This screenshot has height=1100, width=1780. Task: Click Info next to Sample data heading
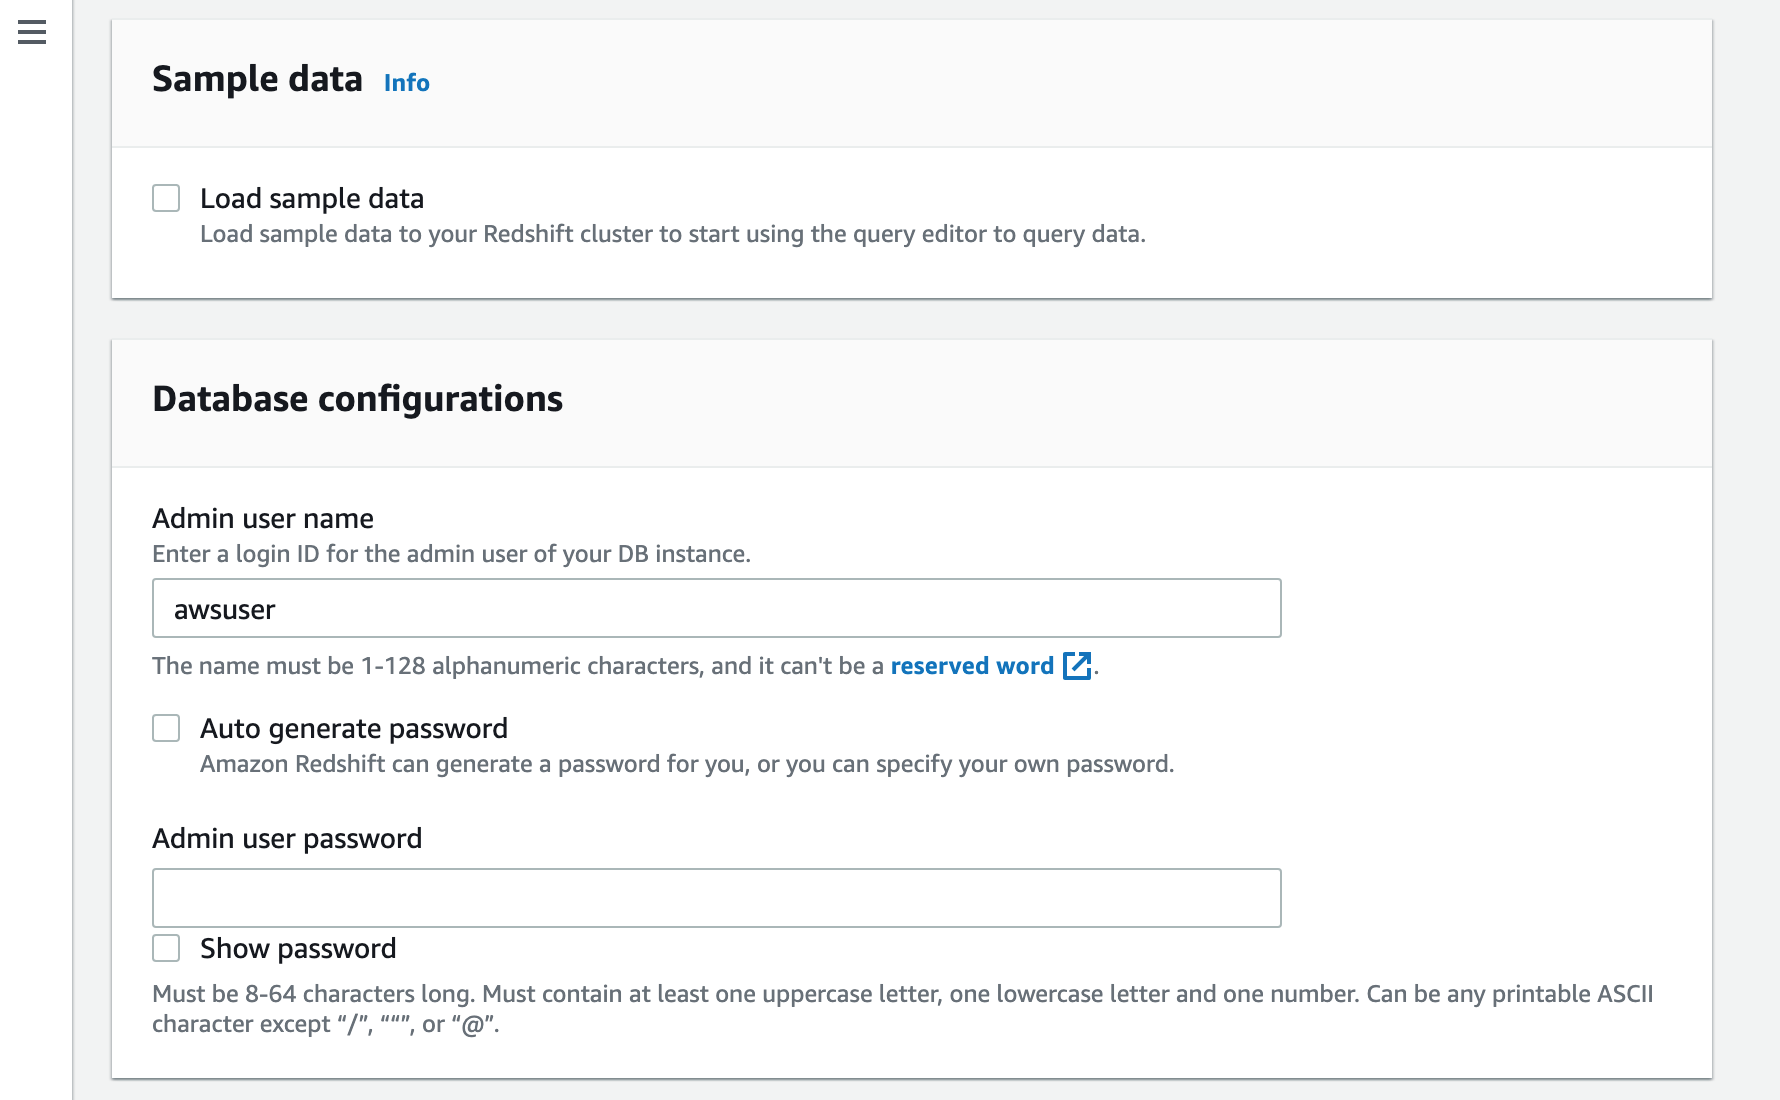[406, 82]
